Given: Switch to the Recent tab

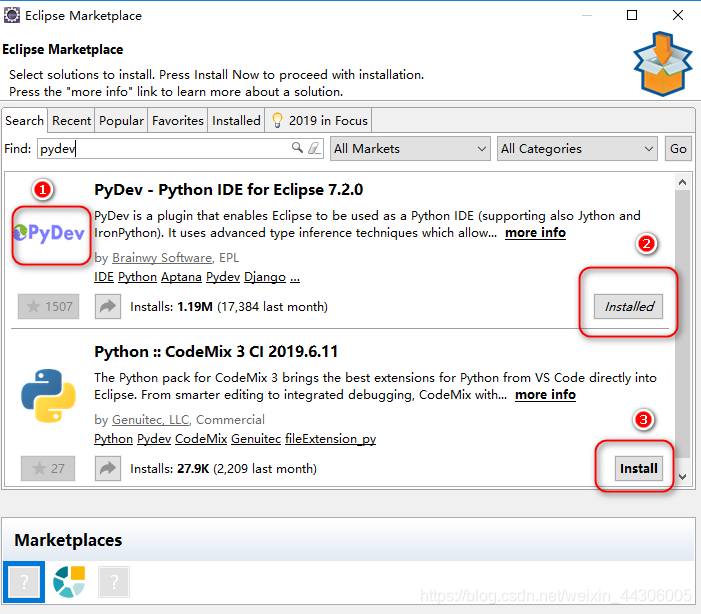Looking at the screenshot, I should (71, 121).
